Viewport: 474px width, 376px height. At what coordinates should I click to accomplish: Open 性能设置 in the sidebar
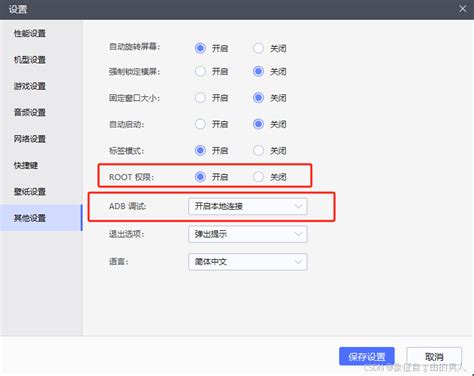pos(30,33)
